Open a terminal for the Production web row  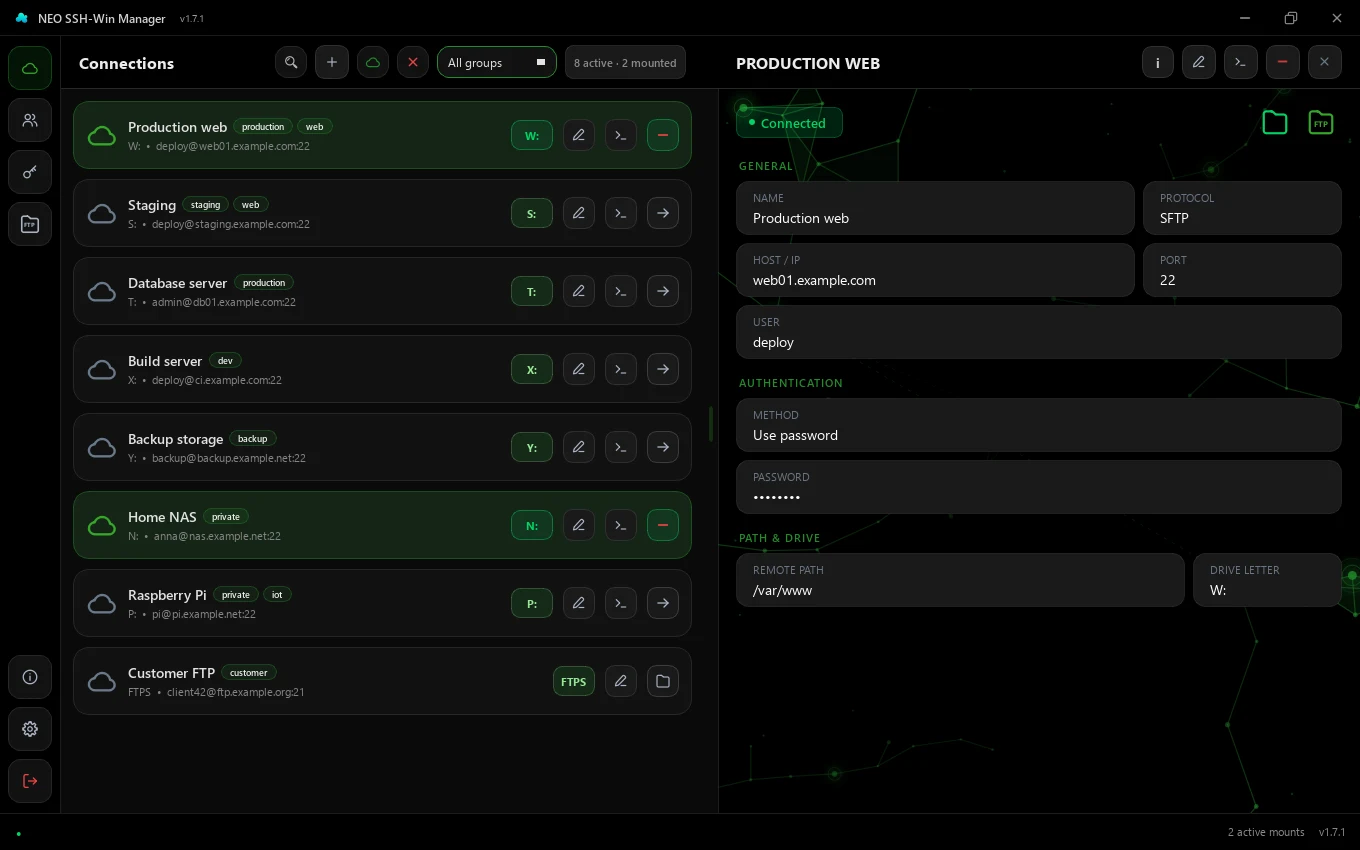coord(621,135)
